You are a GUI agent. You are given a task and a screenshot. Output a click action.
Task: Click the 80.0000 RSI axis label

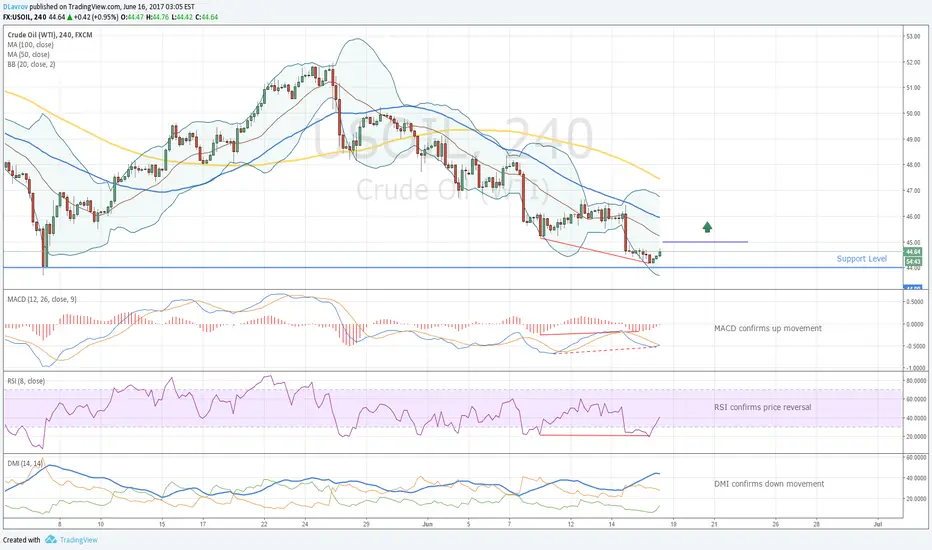[915, 381]
